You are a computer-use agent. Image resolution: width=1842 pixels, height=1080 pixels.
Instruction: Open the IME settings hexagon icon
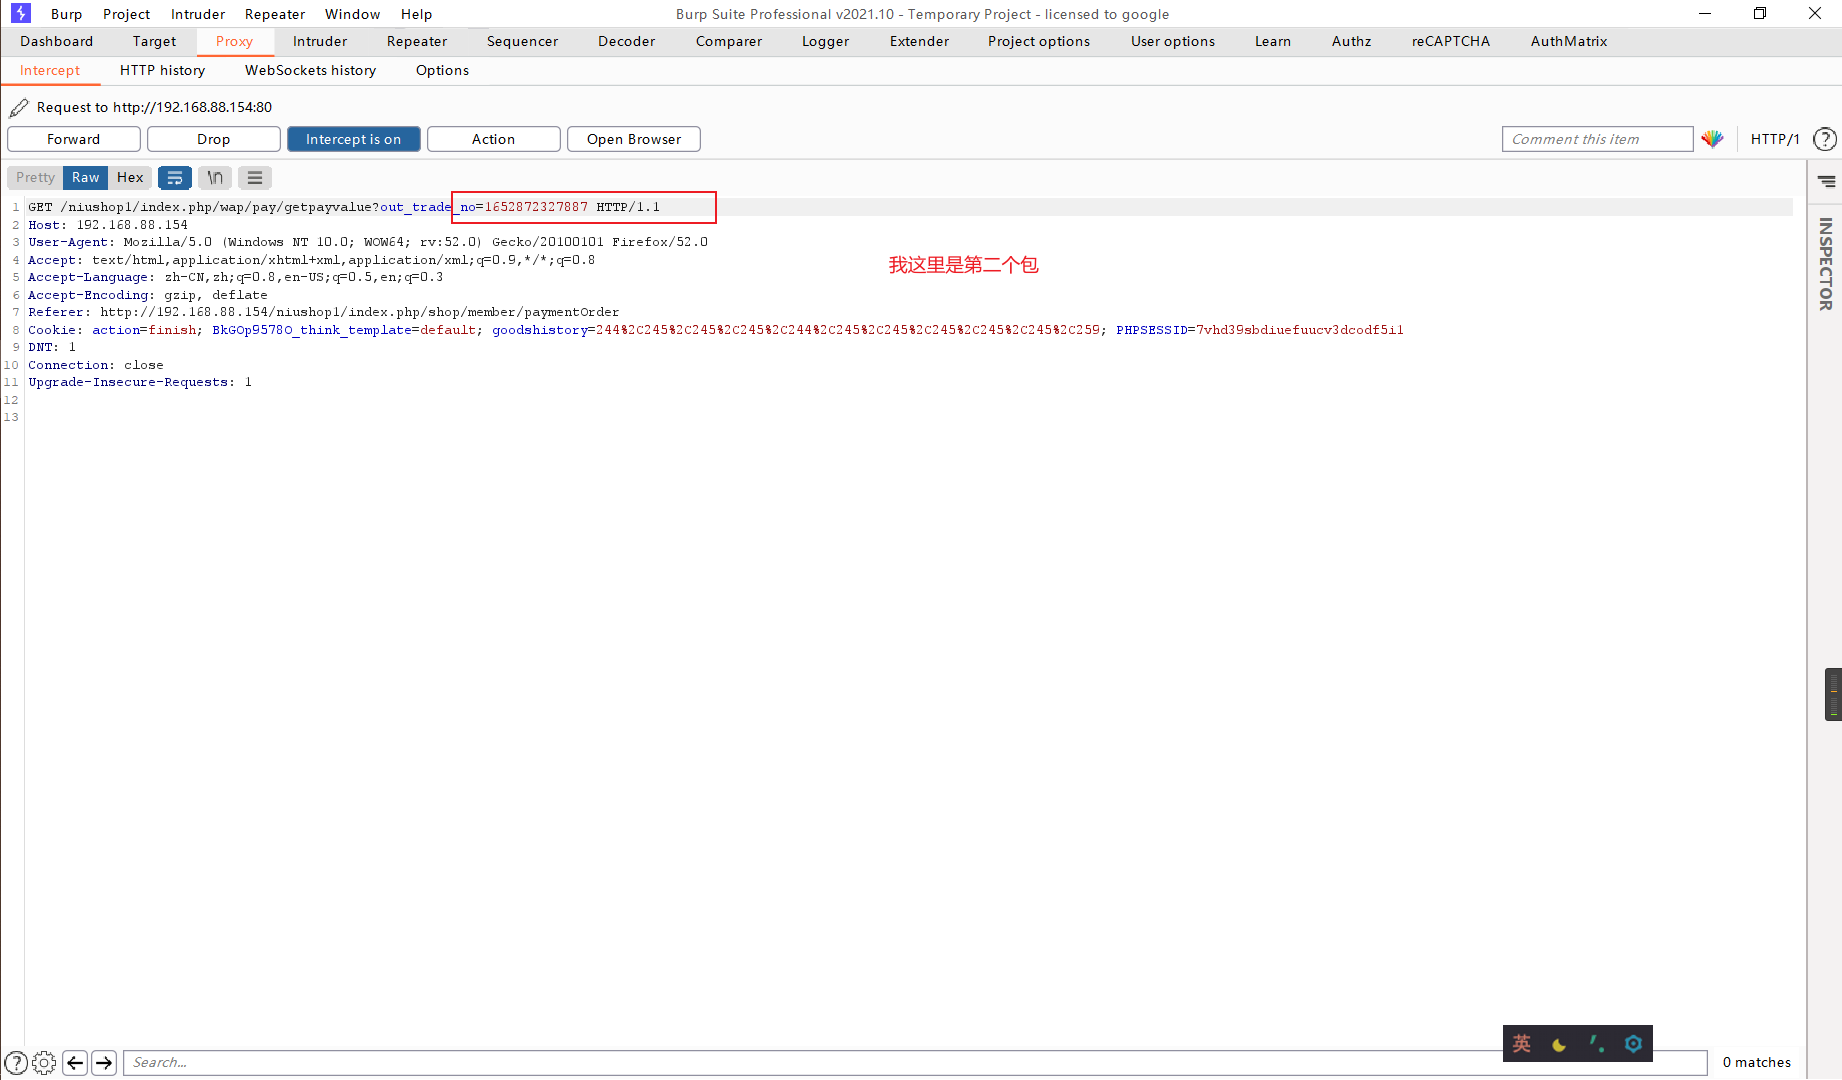click(x=1633, y=1044)
